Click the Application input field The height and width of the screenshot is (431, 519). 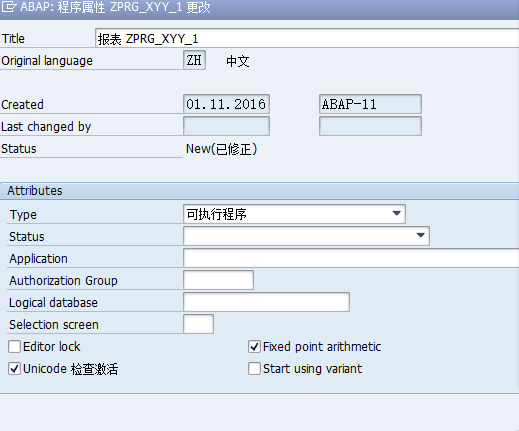351,258
